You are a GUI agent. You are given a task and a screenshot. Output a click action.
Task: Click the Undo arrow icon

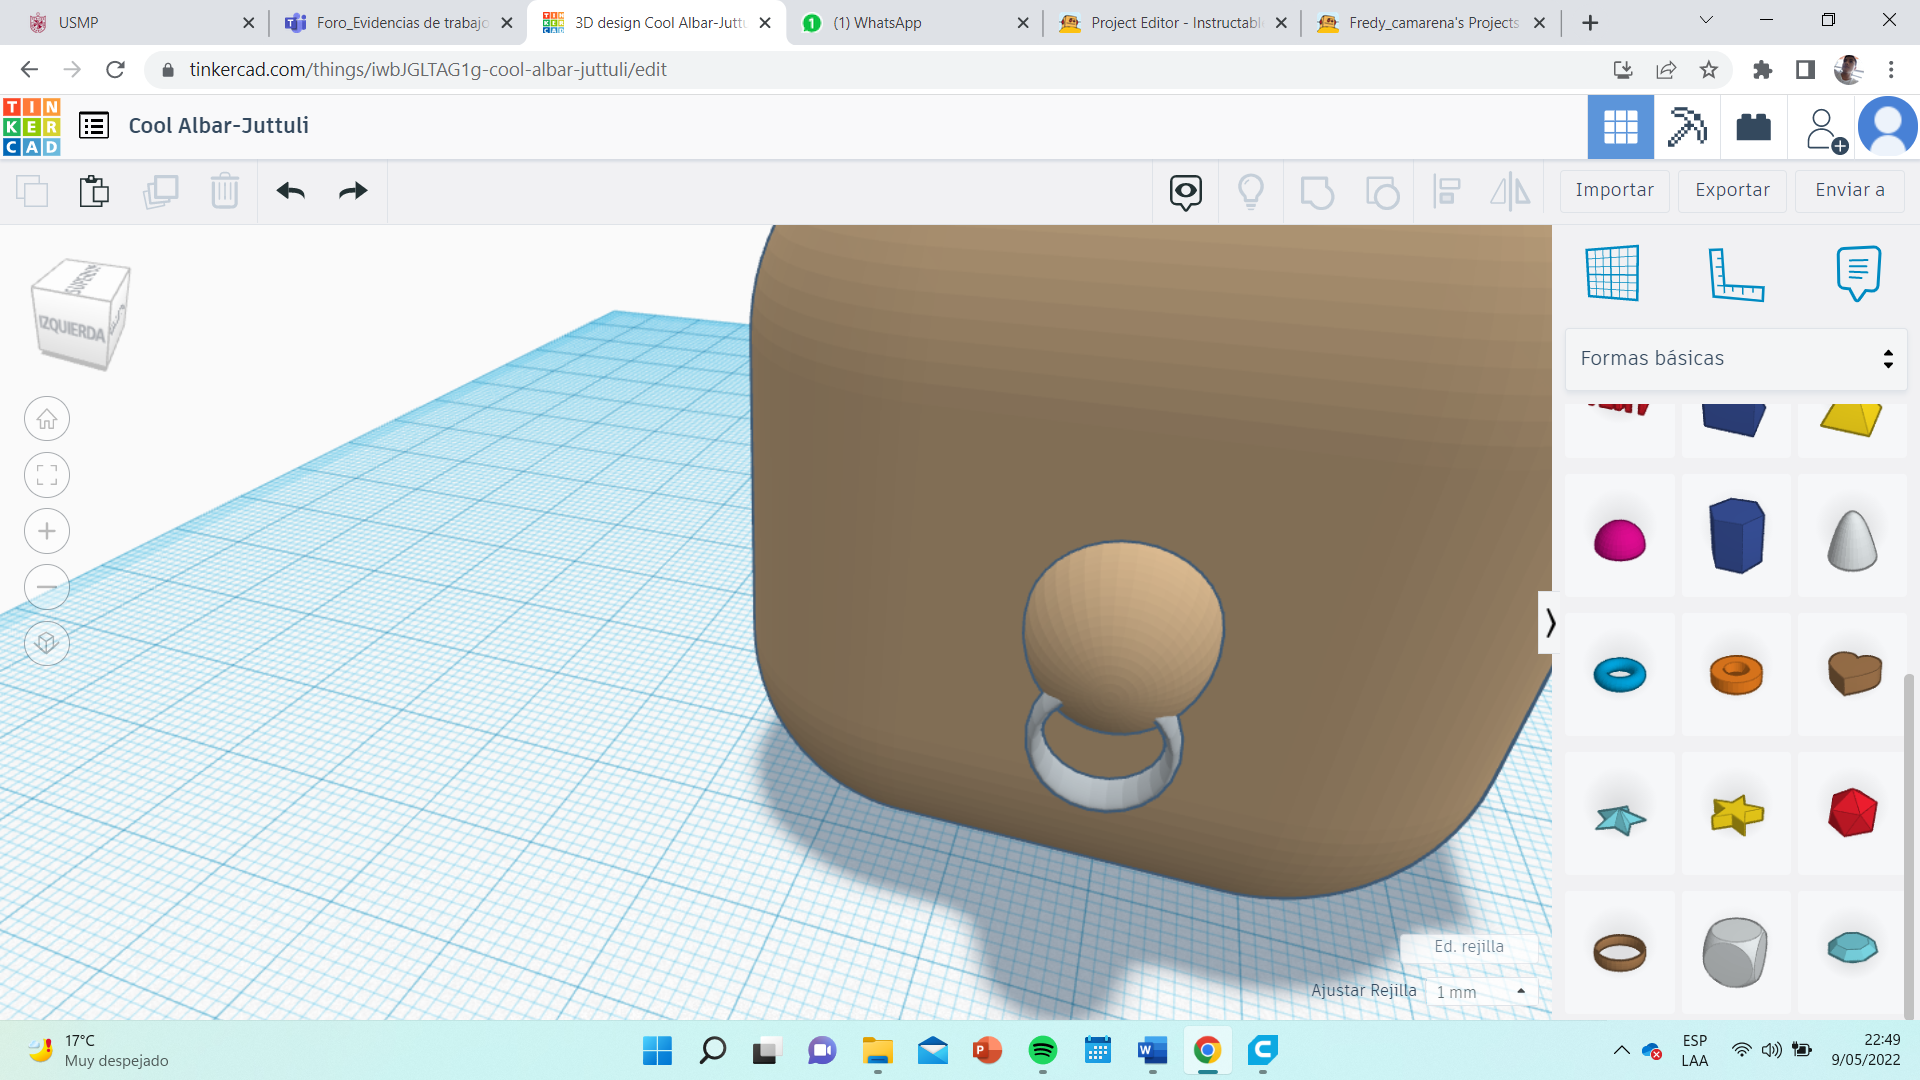pyautogui.click(x=291, y=191)
